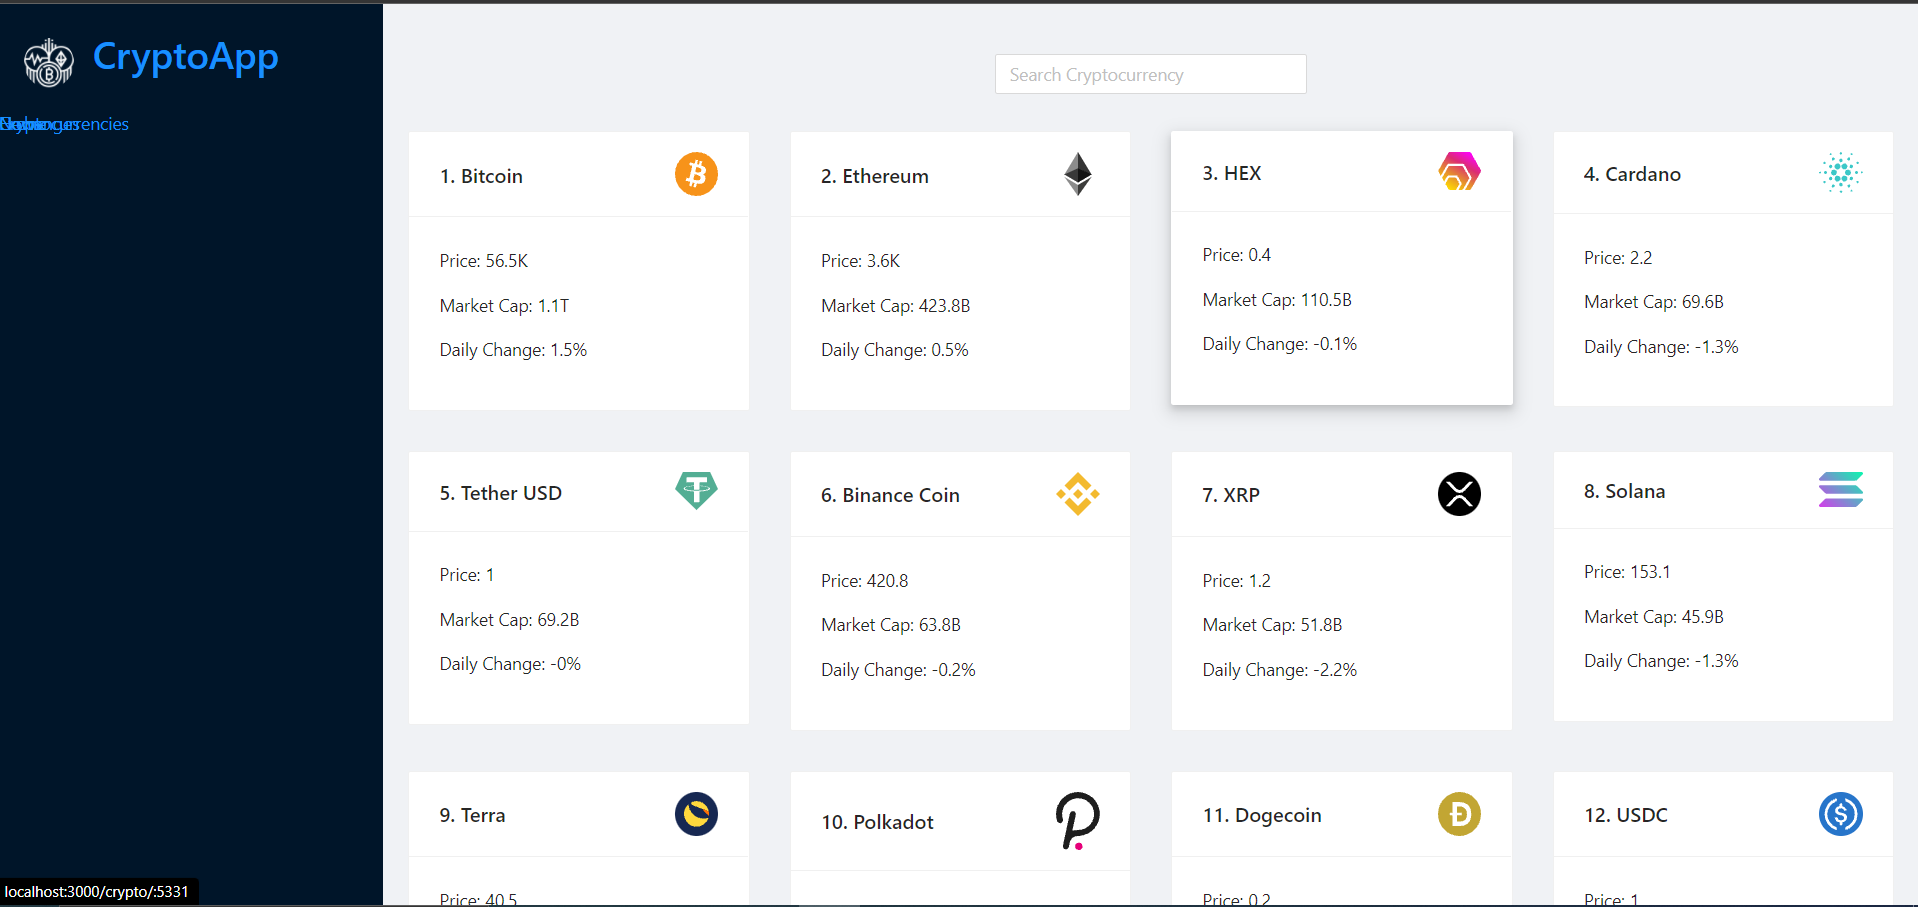Click the HEX hexagon icon
The height and width of the screenshot is (907, 1918).
coord(1459,171)
